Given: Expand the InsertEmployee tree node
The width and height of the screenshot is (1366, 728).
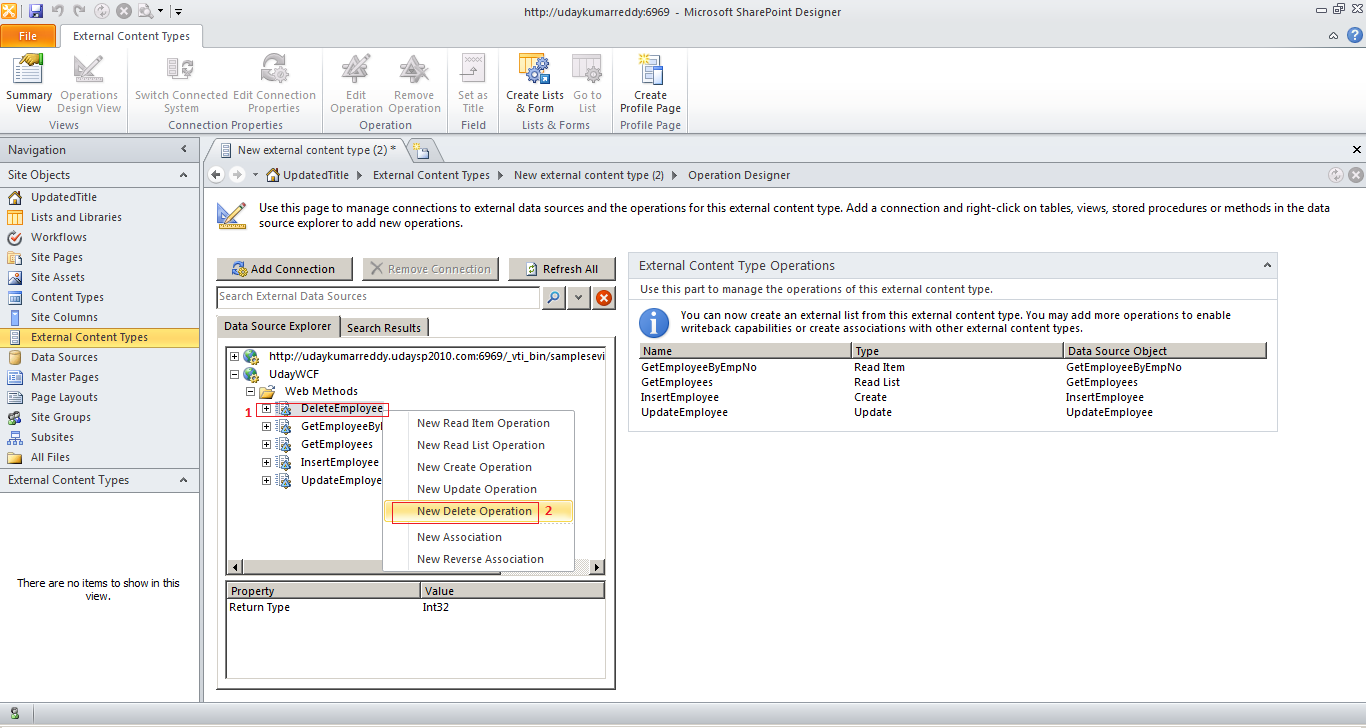Looking at the screenshot, I should (266, 462).
